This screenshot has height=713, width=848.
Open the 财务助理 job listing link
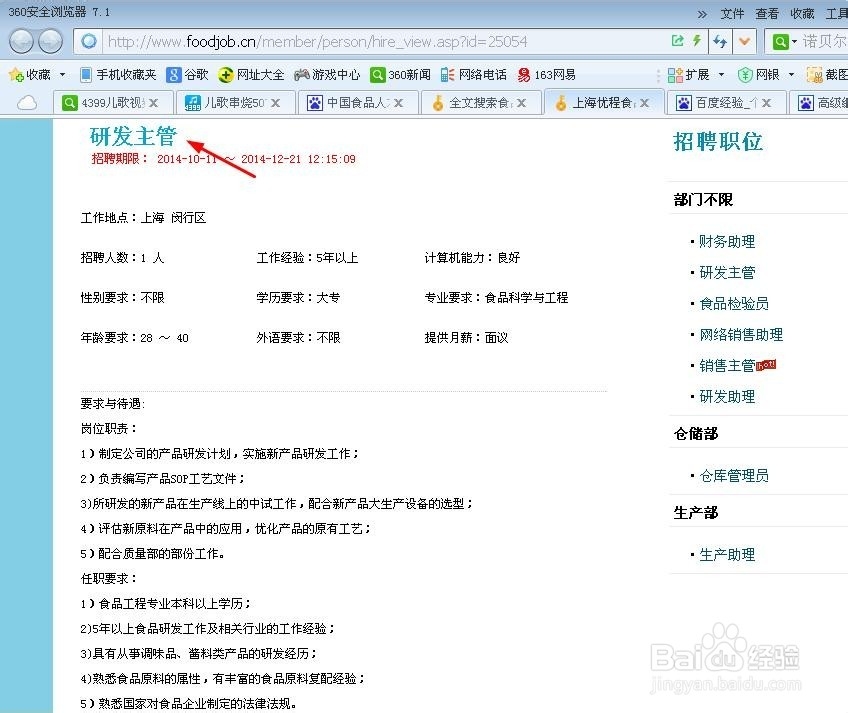(728, 240)
